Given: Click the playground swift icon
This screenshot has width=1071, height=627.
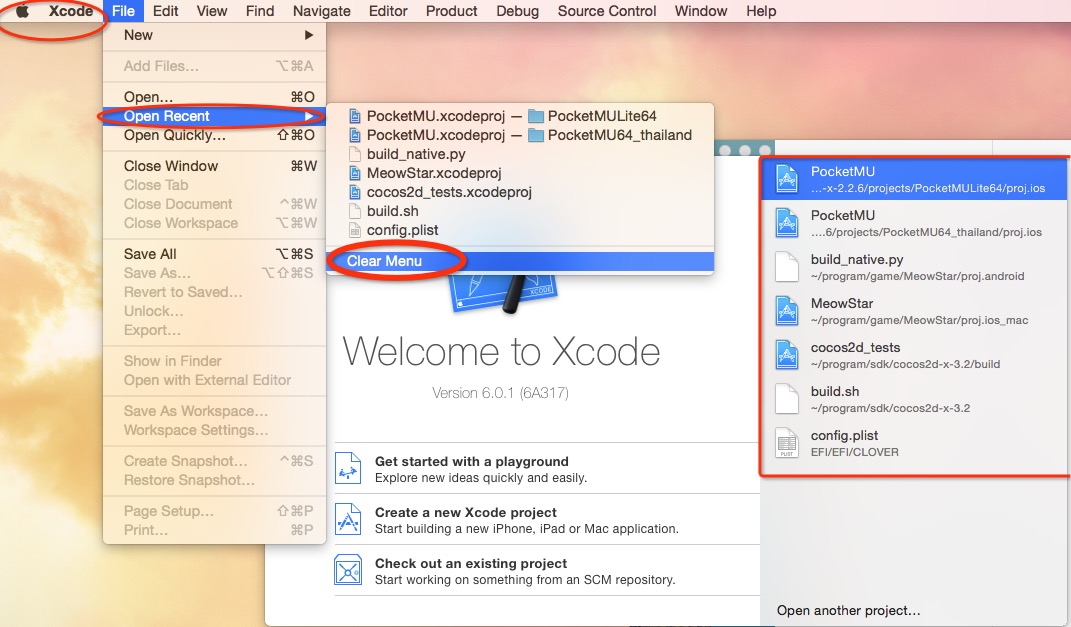Looking at the screenshot, I should (348, 469).
